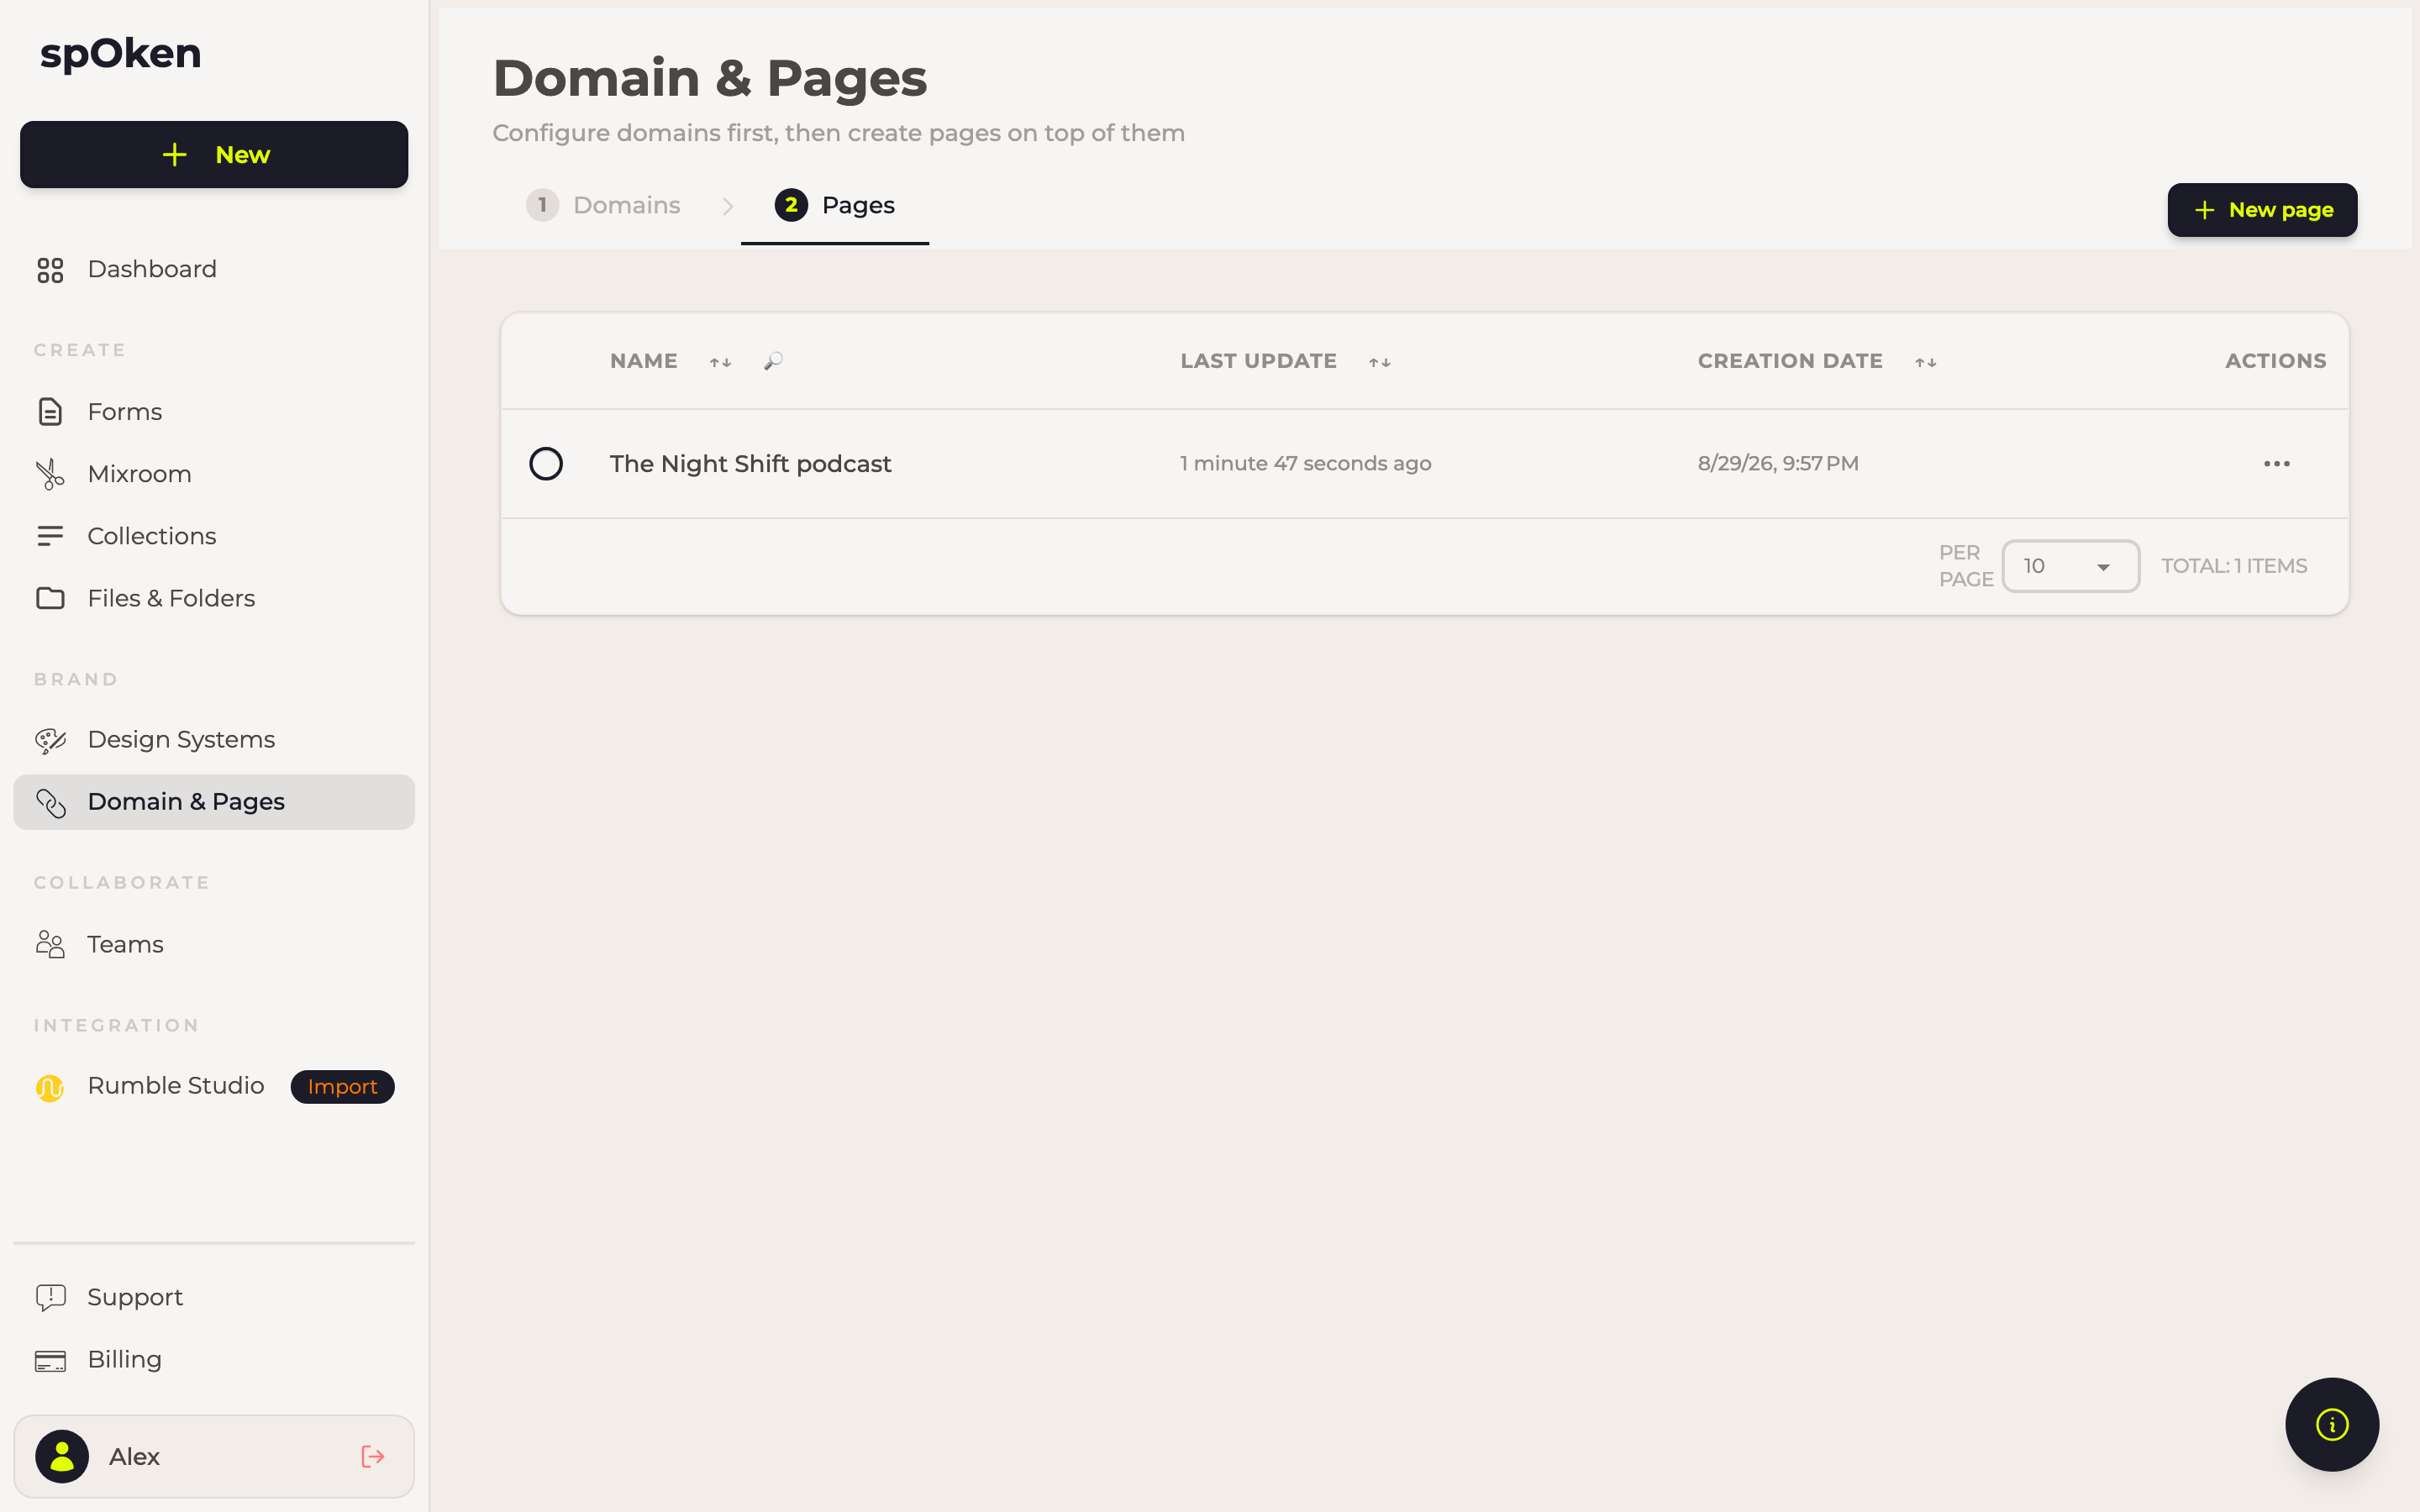Click the Billing card icon

(50, 1360)
